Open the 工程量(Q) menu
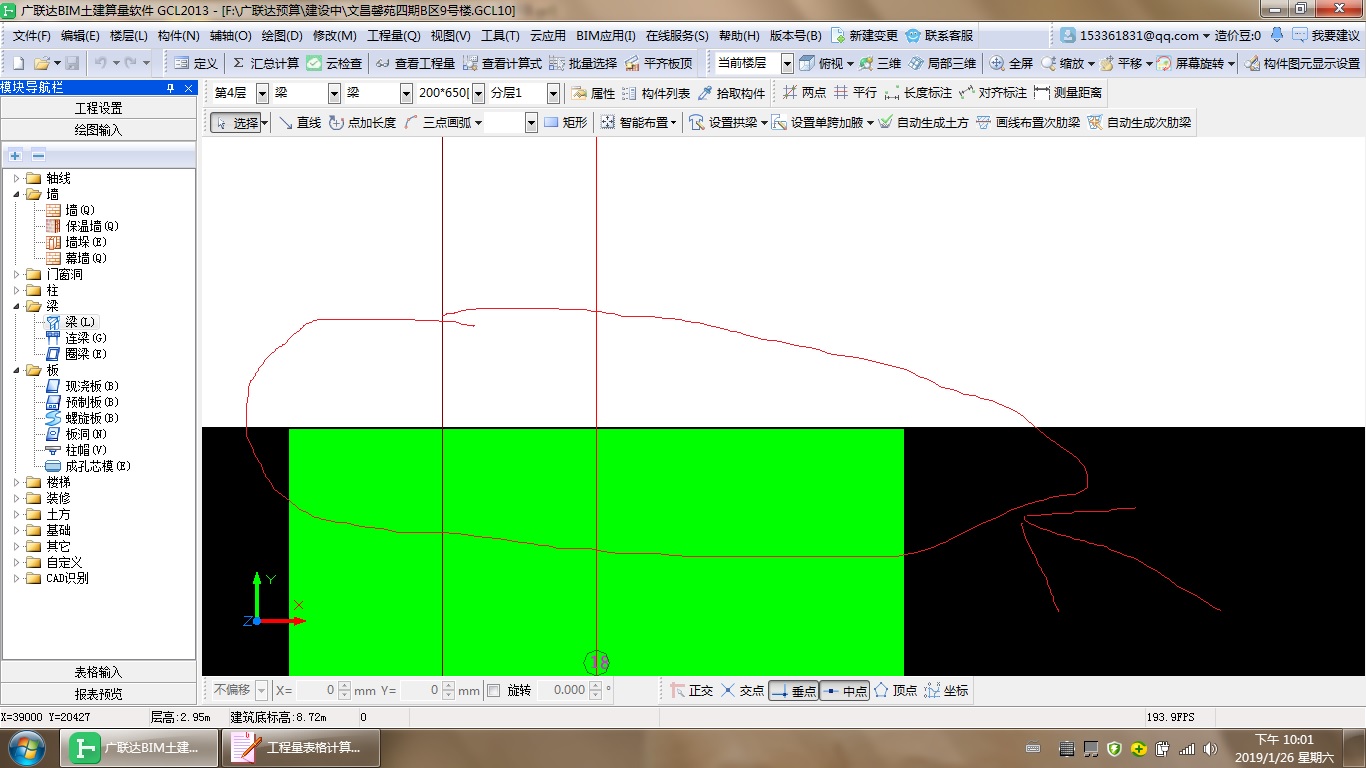 click(x=394, y=35)
